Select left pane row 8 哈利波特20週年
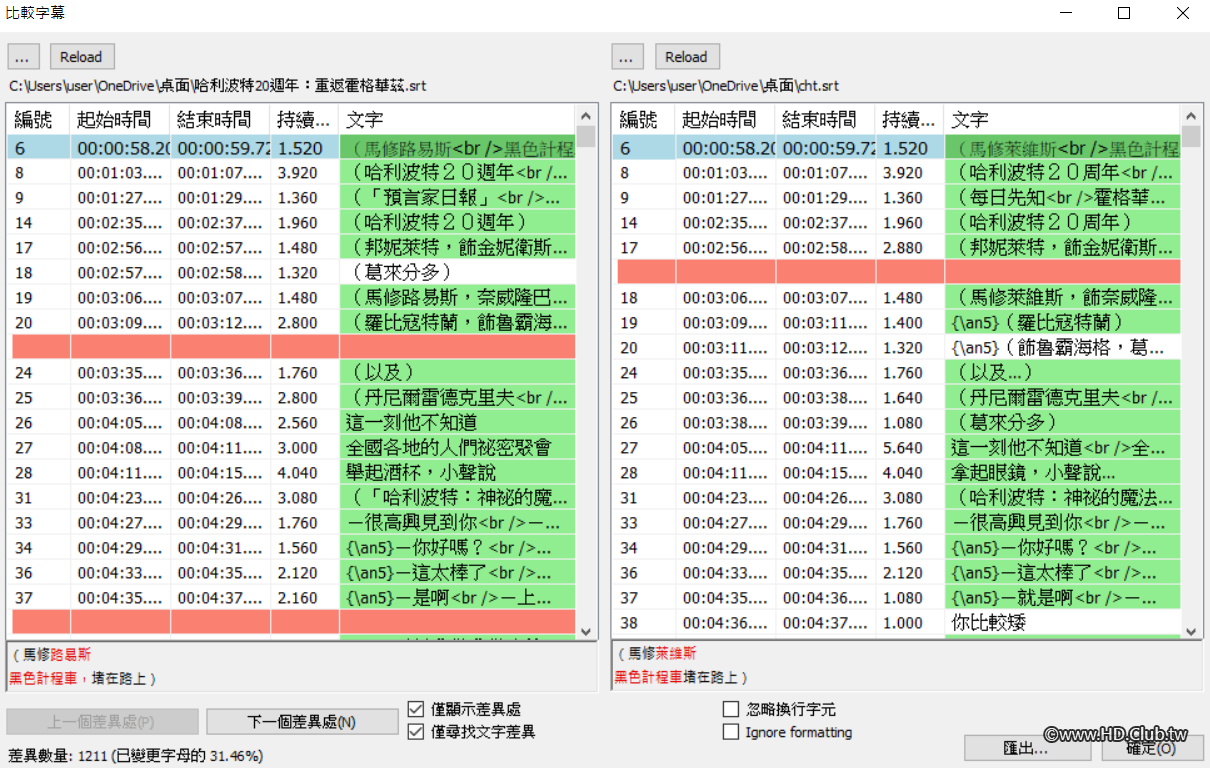The image size is (1210, 768). pyautogui.click(x=292, y=173)
